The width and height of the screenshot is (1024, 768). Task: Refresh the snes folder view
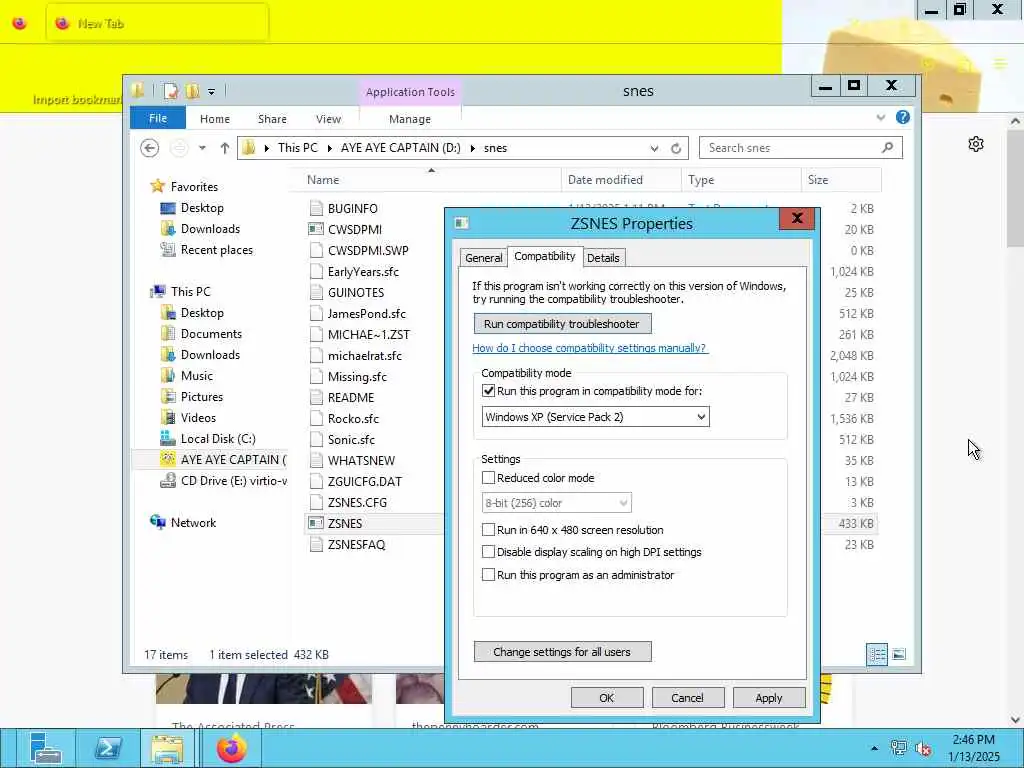click(676, 148)
